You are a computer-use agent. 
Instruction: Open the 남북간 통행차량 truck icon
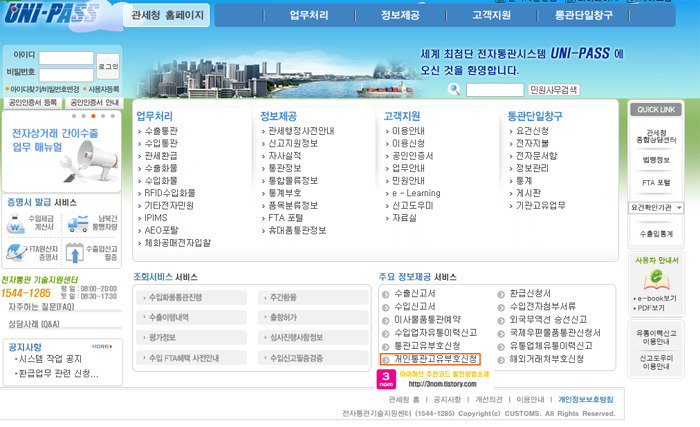pyautogui.click(x=78, y=223)
